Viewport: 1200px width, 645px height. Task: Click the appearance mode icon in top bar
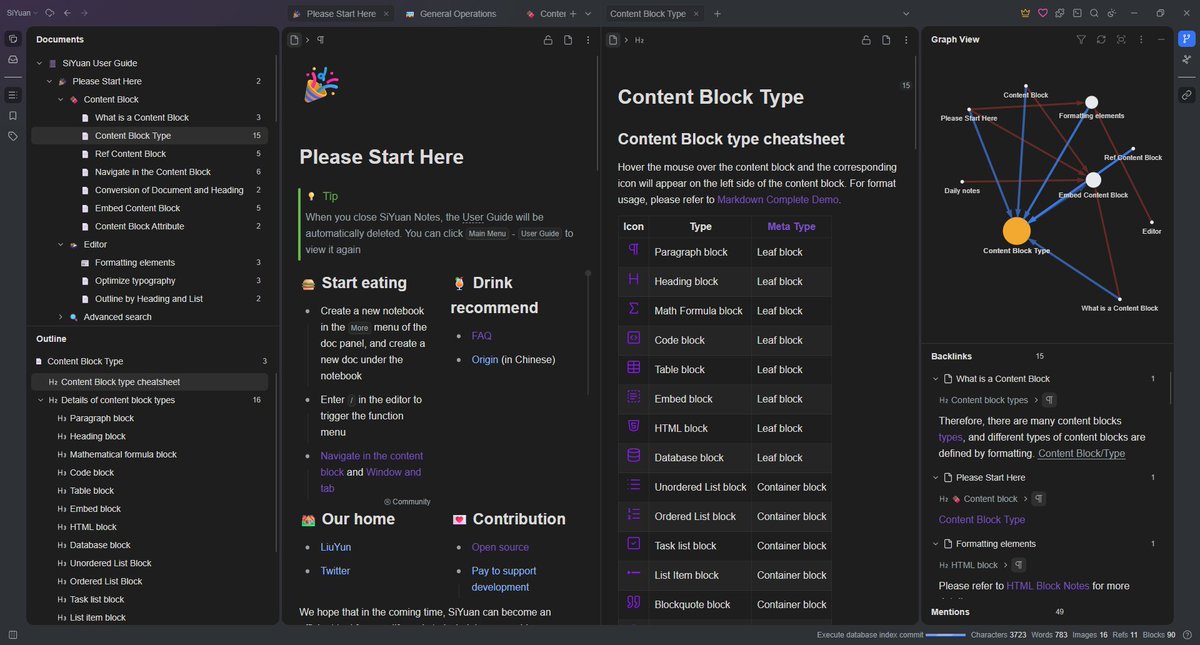tap(1111, 14)
